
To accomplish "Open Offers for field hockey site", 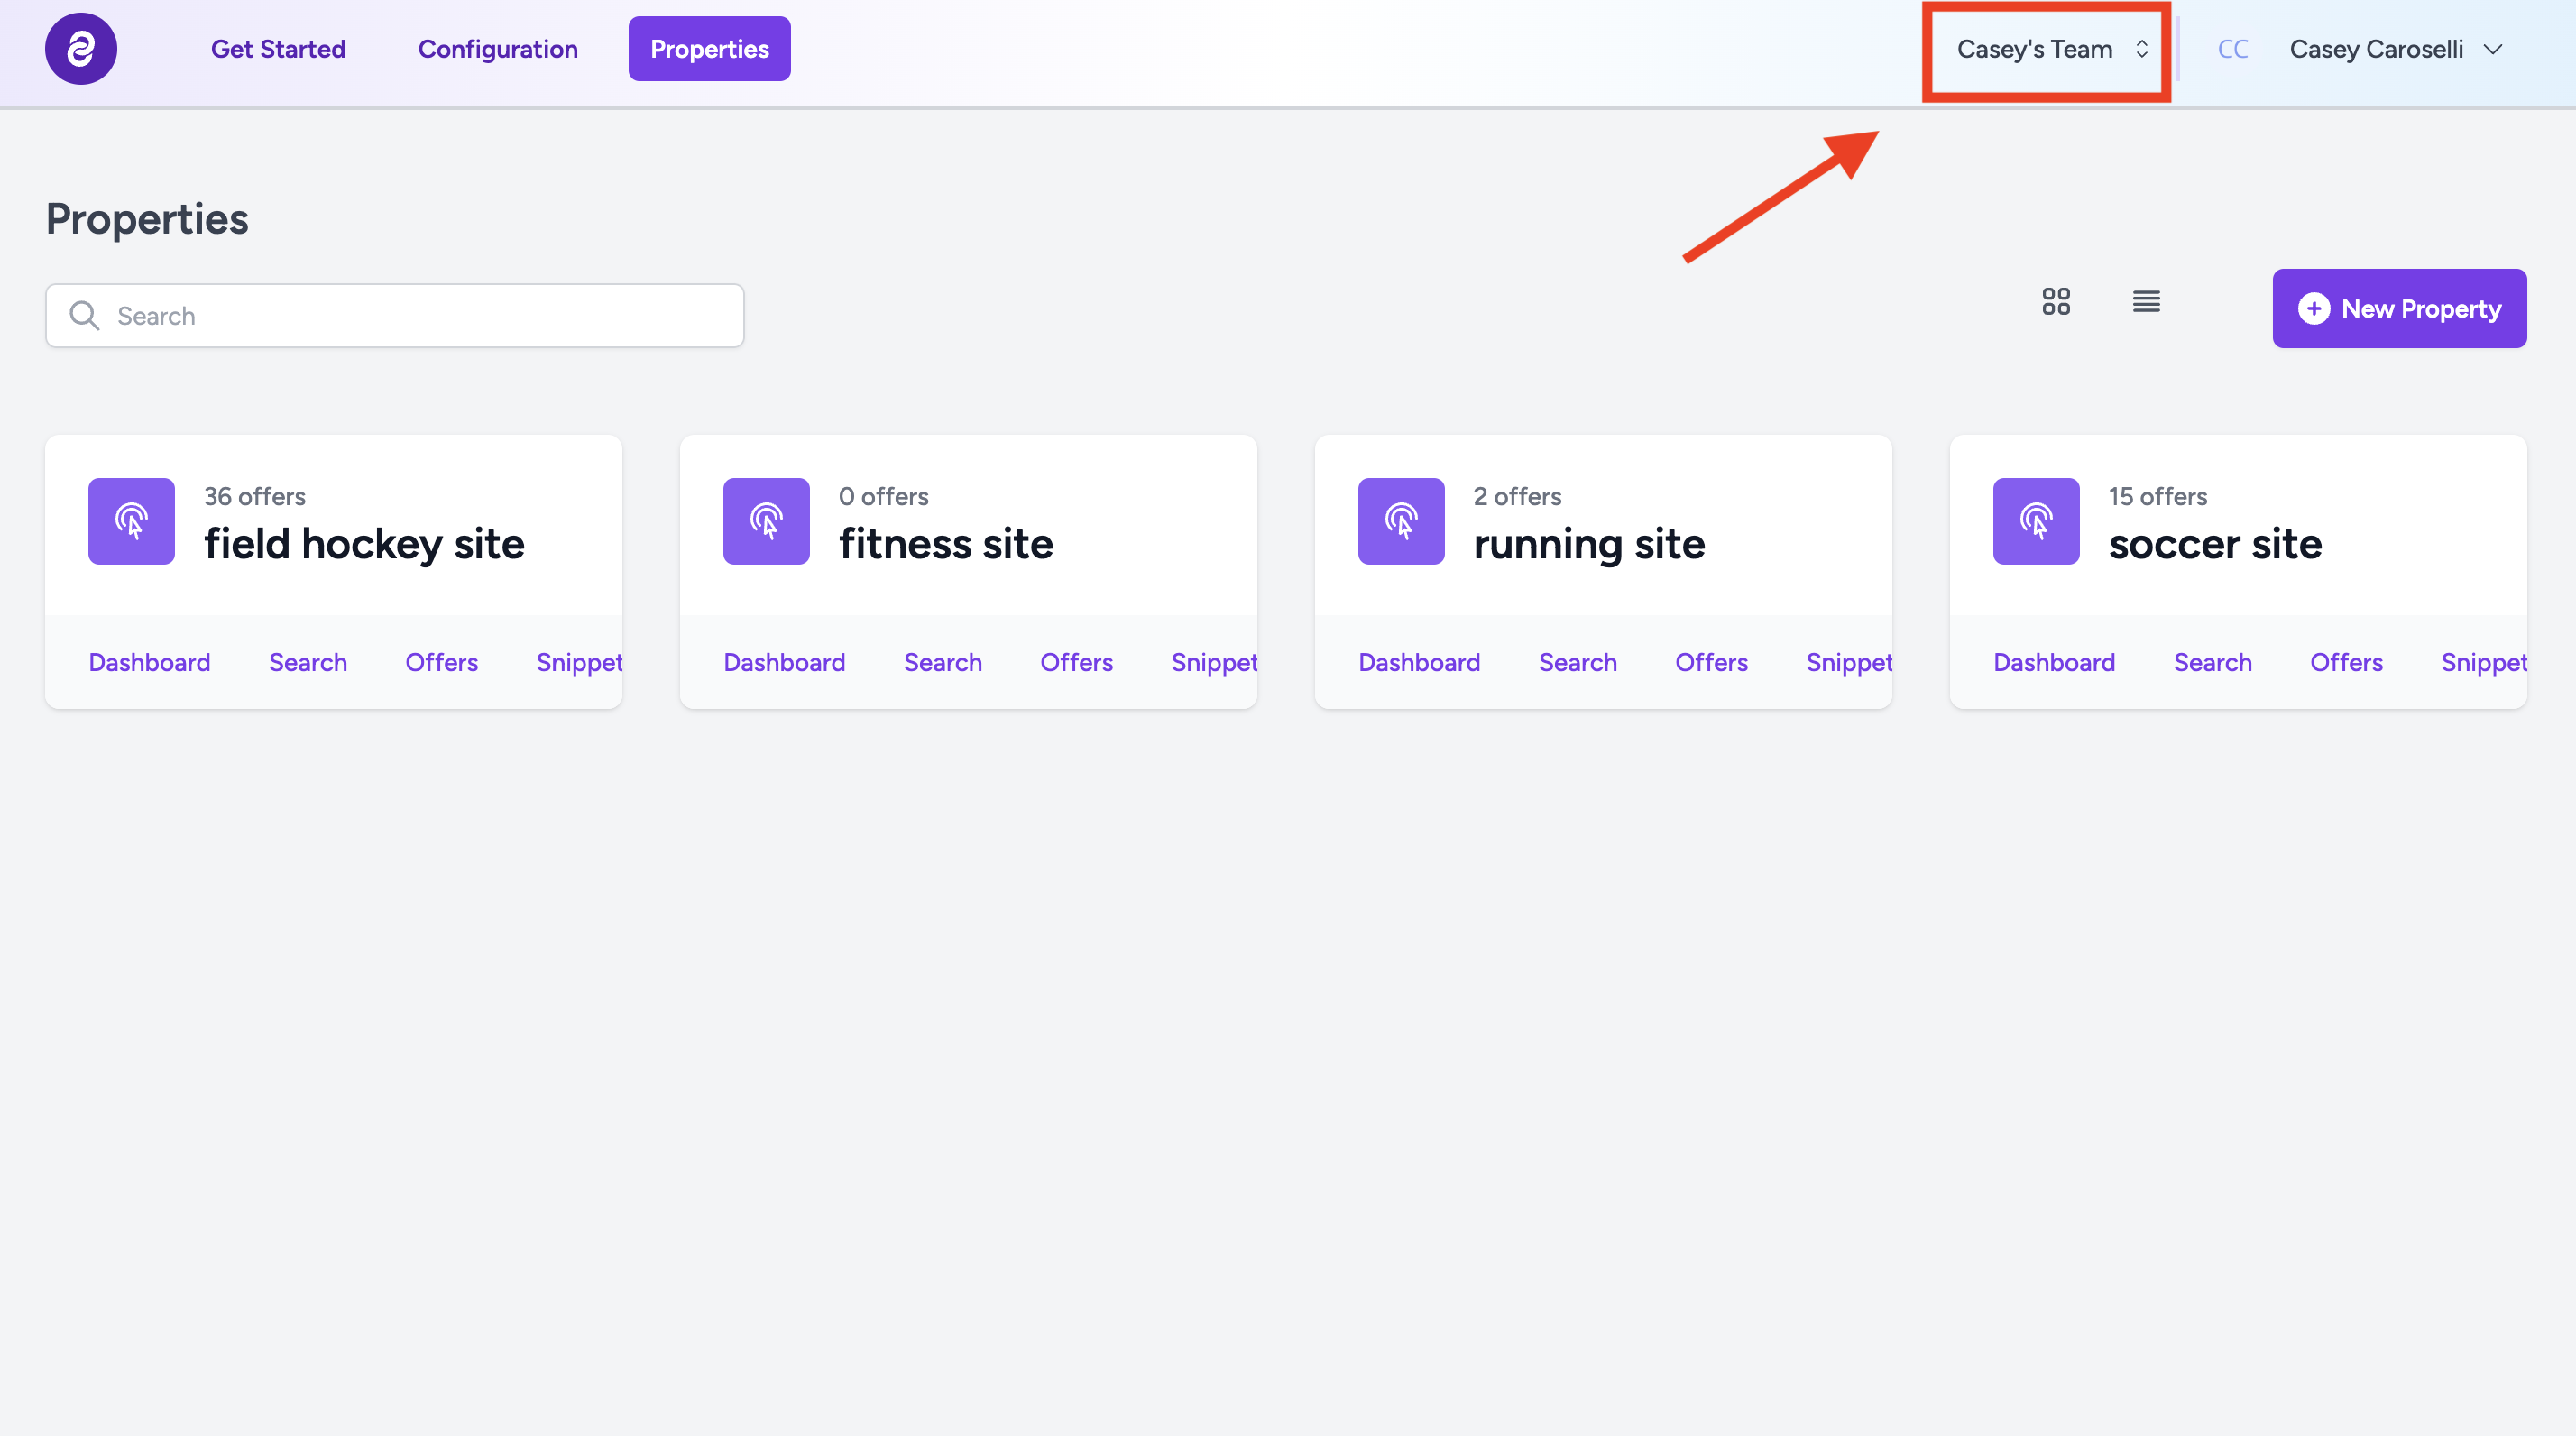I will click(x=441, y=663).
